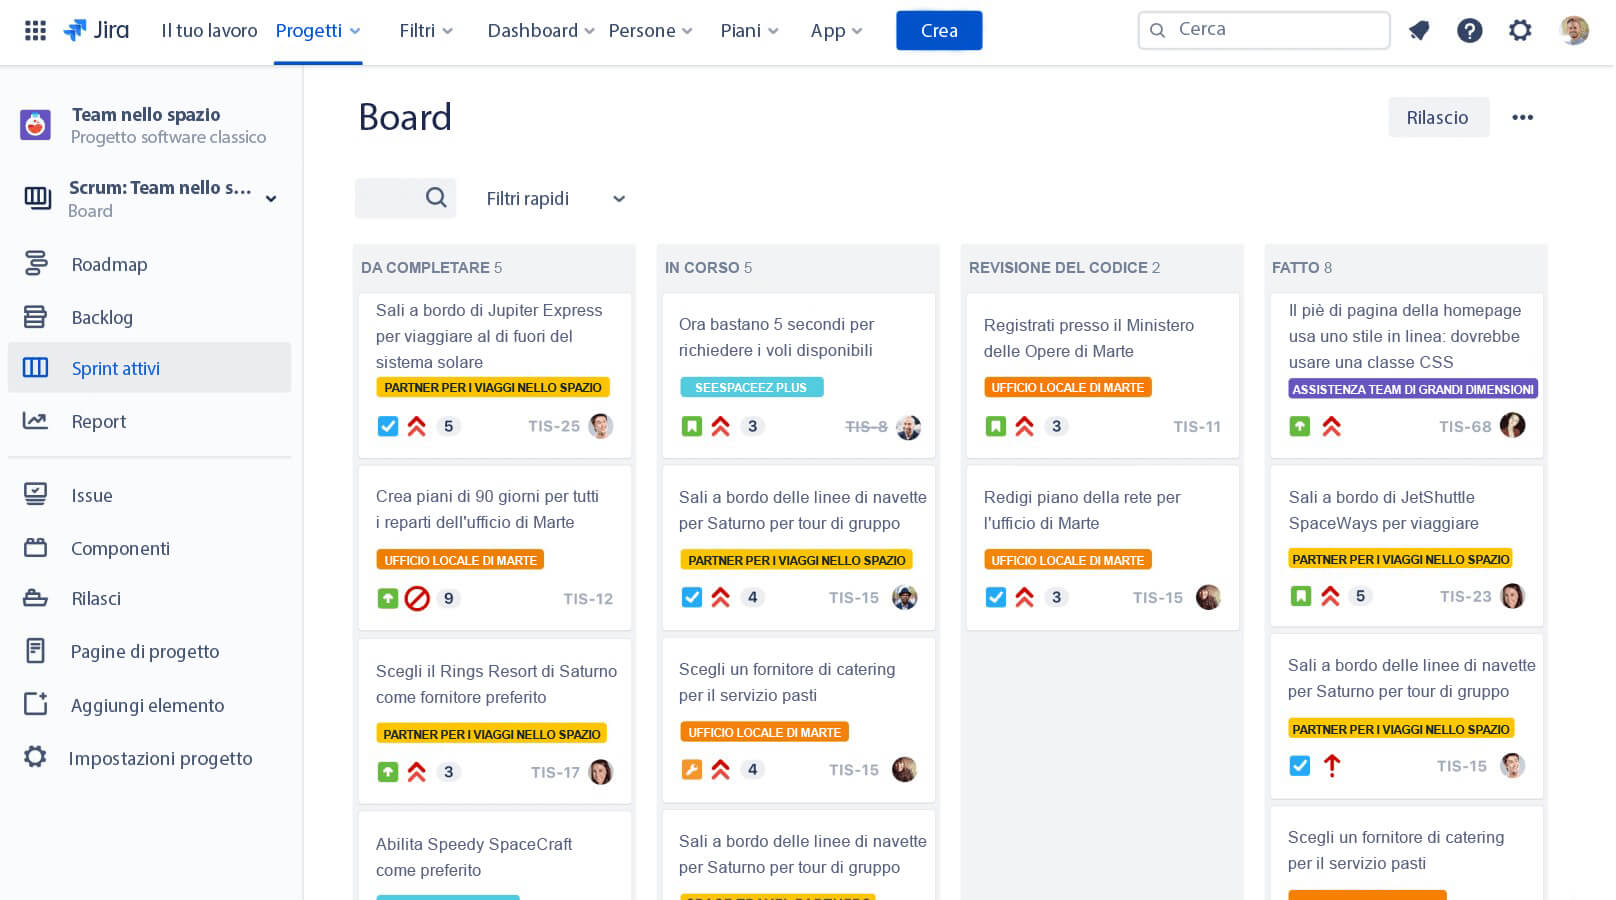Expand the Scrum board switcher chevron
Image resolution: width=1616 pixels, height=900 pixels.
click(271, 199)
